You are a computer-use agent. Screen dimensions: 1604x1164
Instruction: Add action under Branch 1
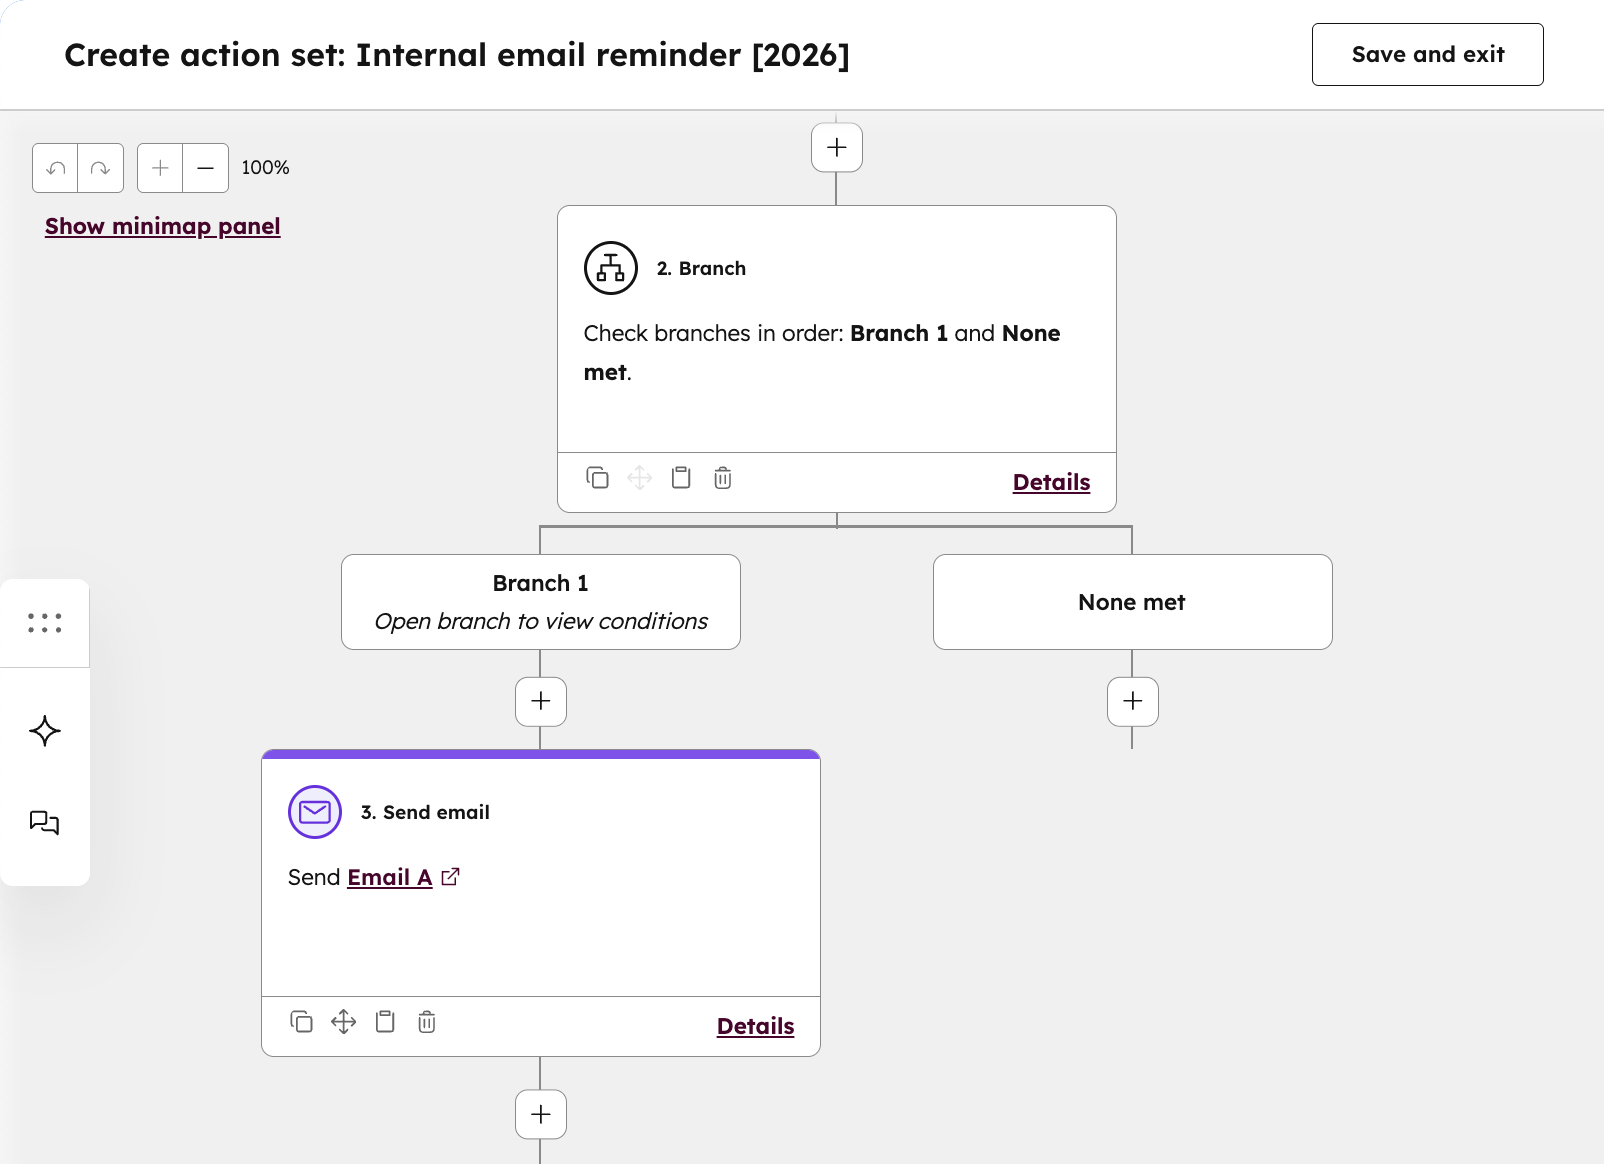pyautogui.click(x=541, y=701)
